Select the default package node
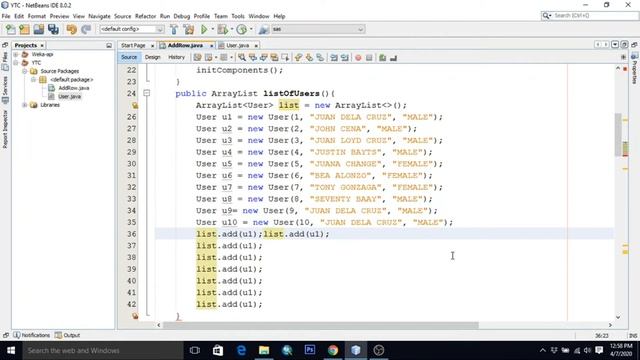640x360 pixels. [71, 80]
